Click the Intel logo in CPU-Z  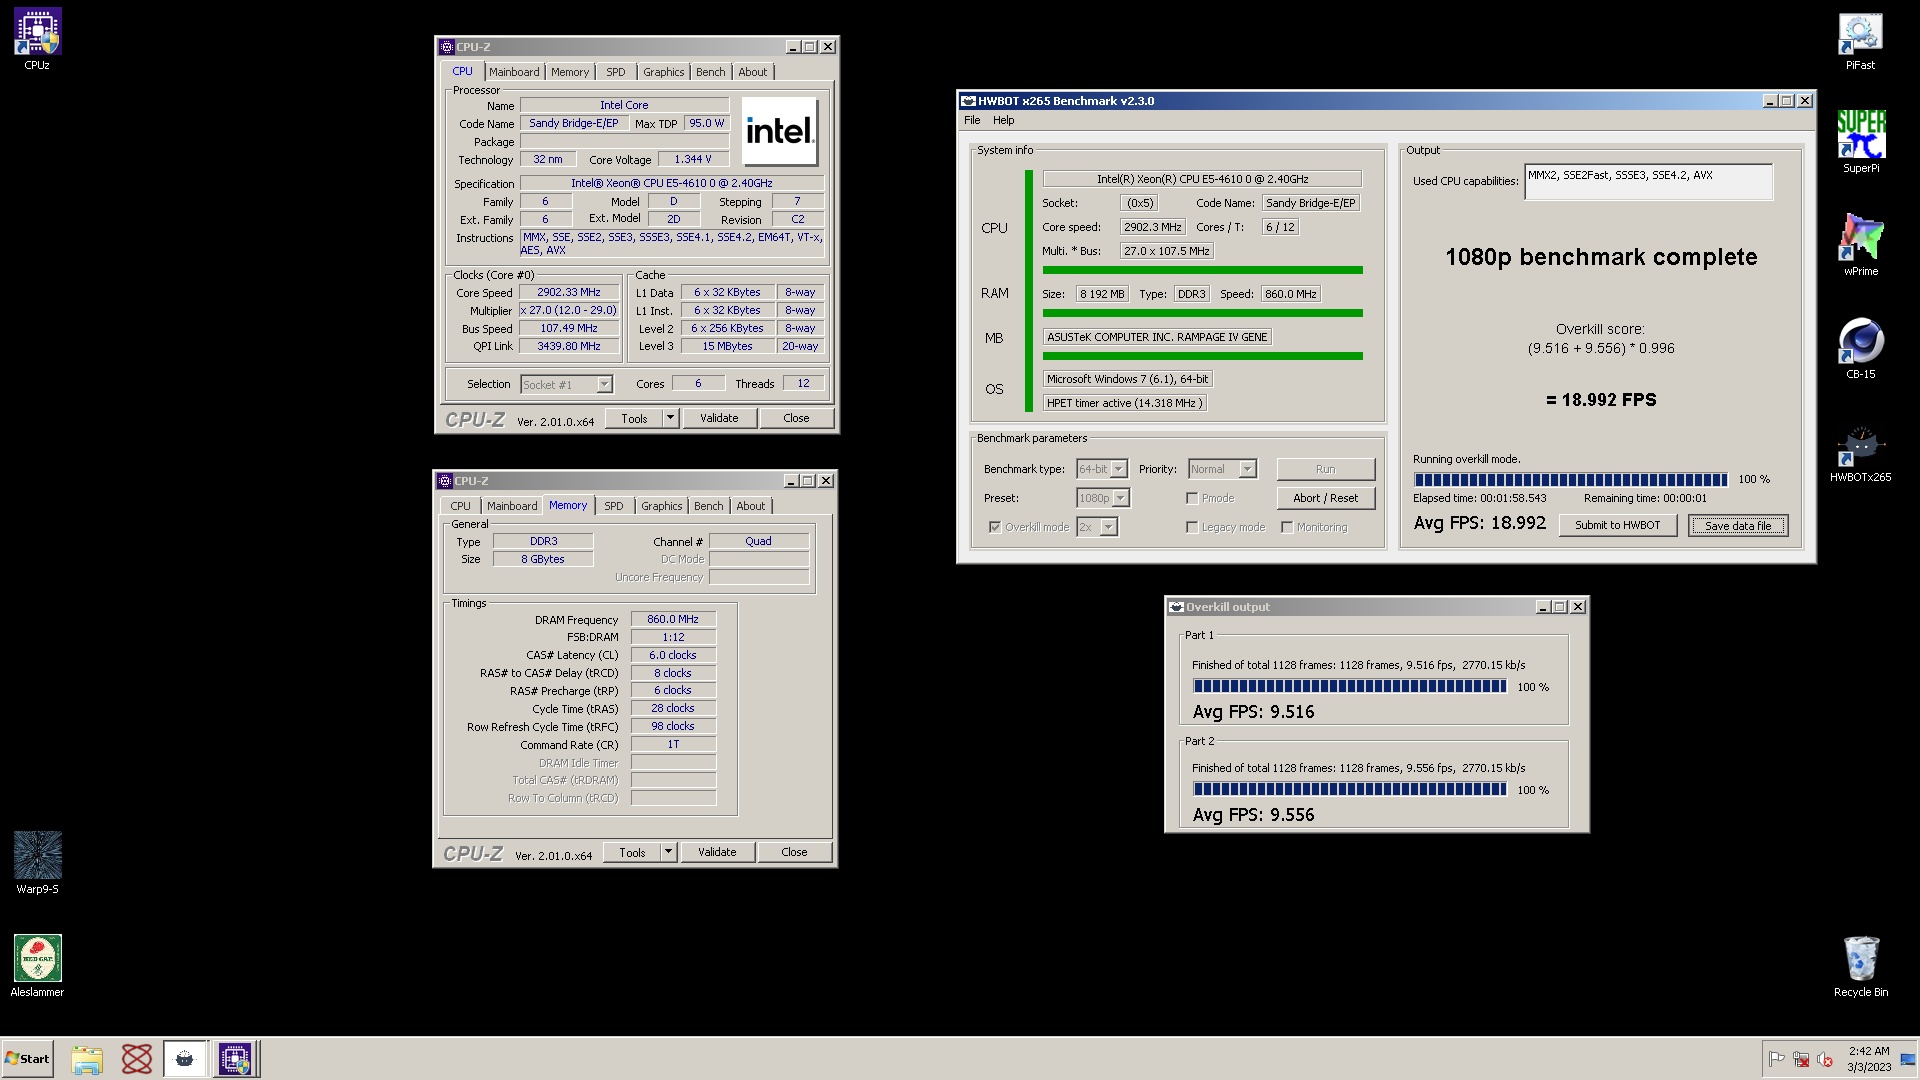[780, 131]
